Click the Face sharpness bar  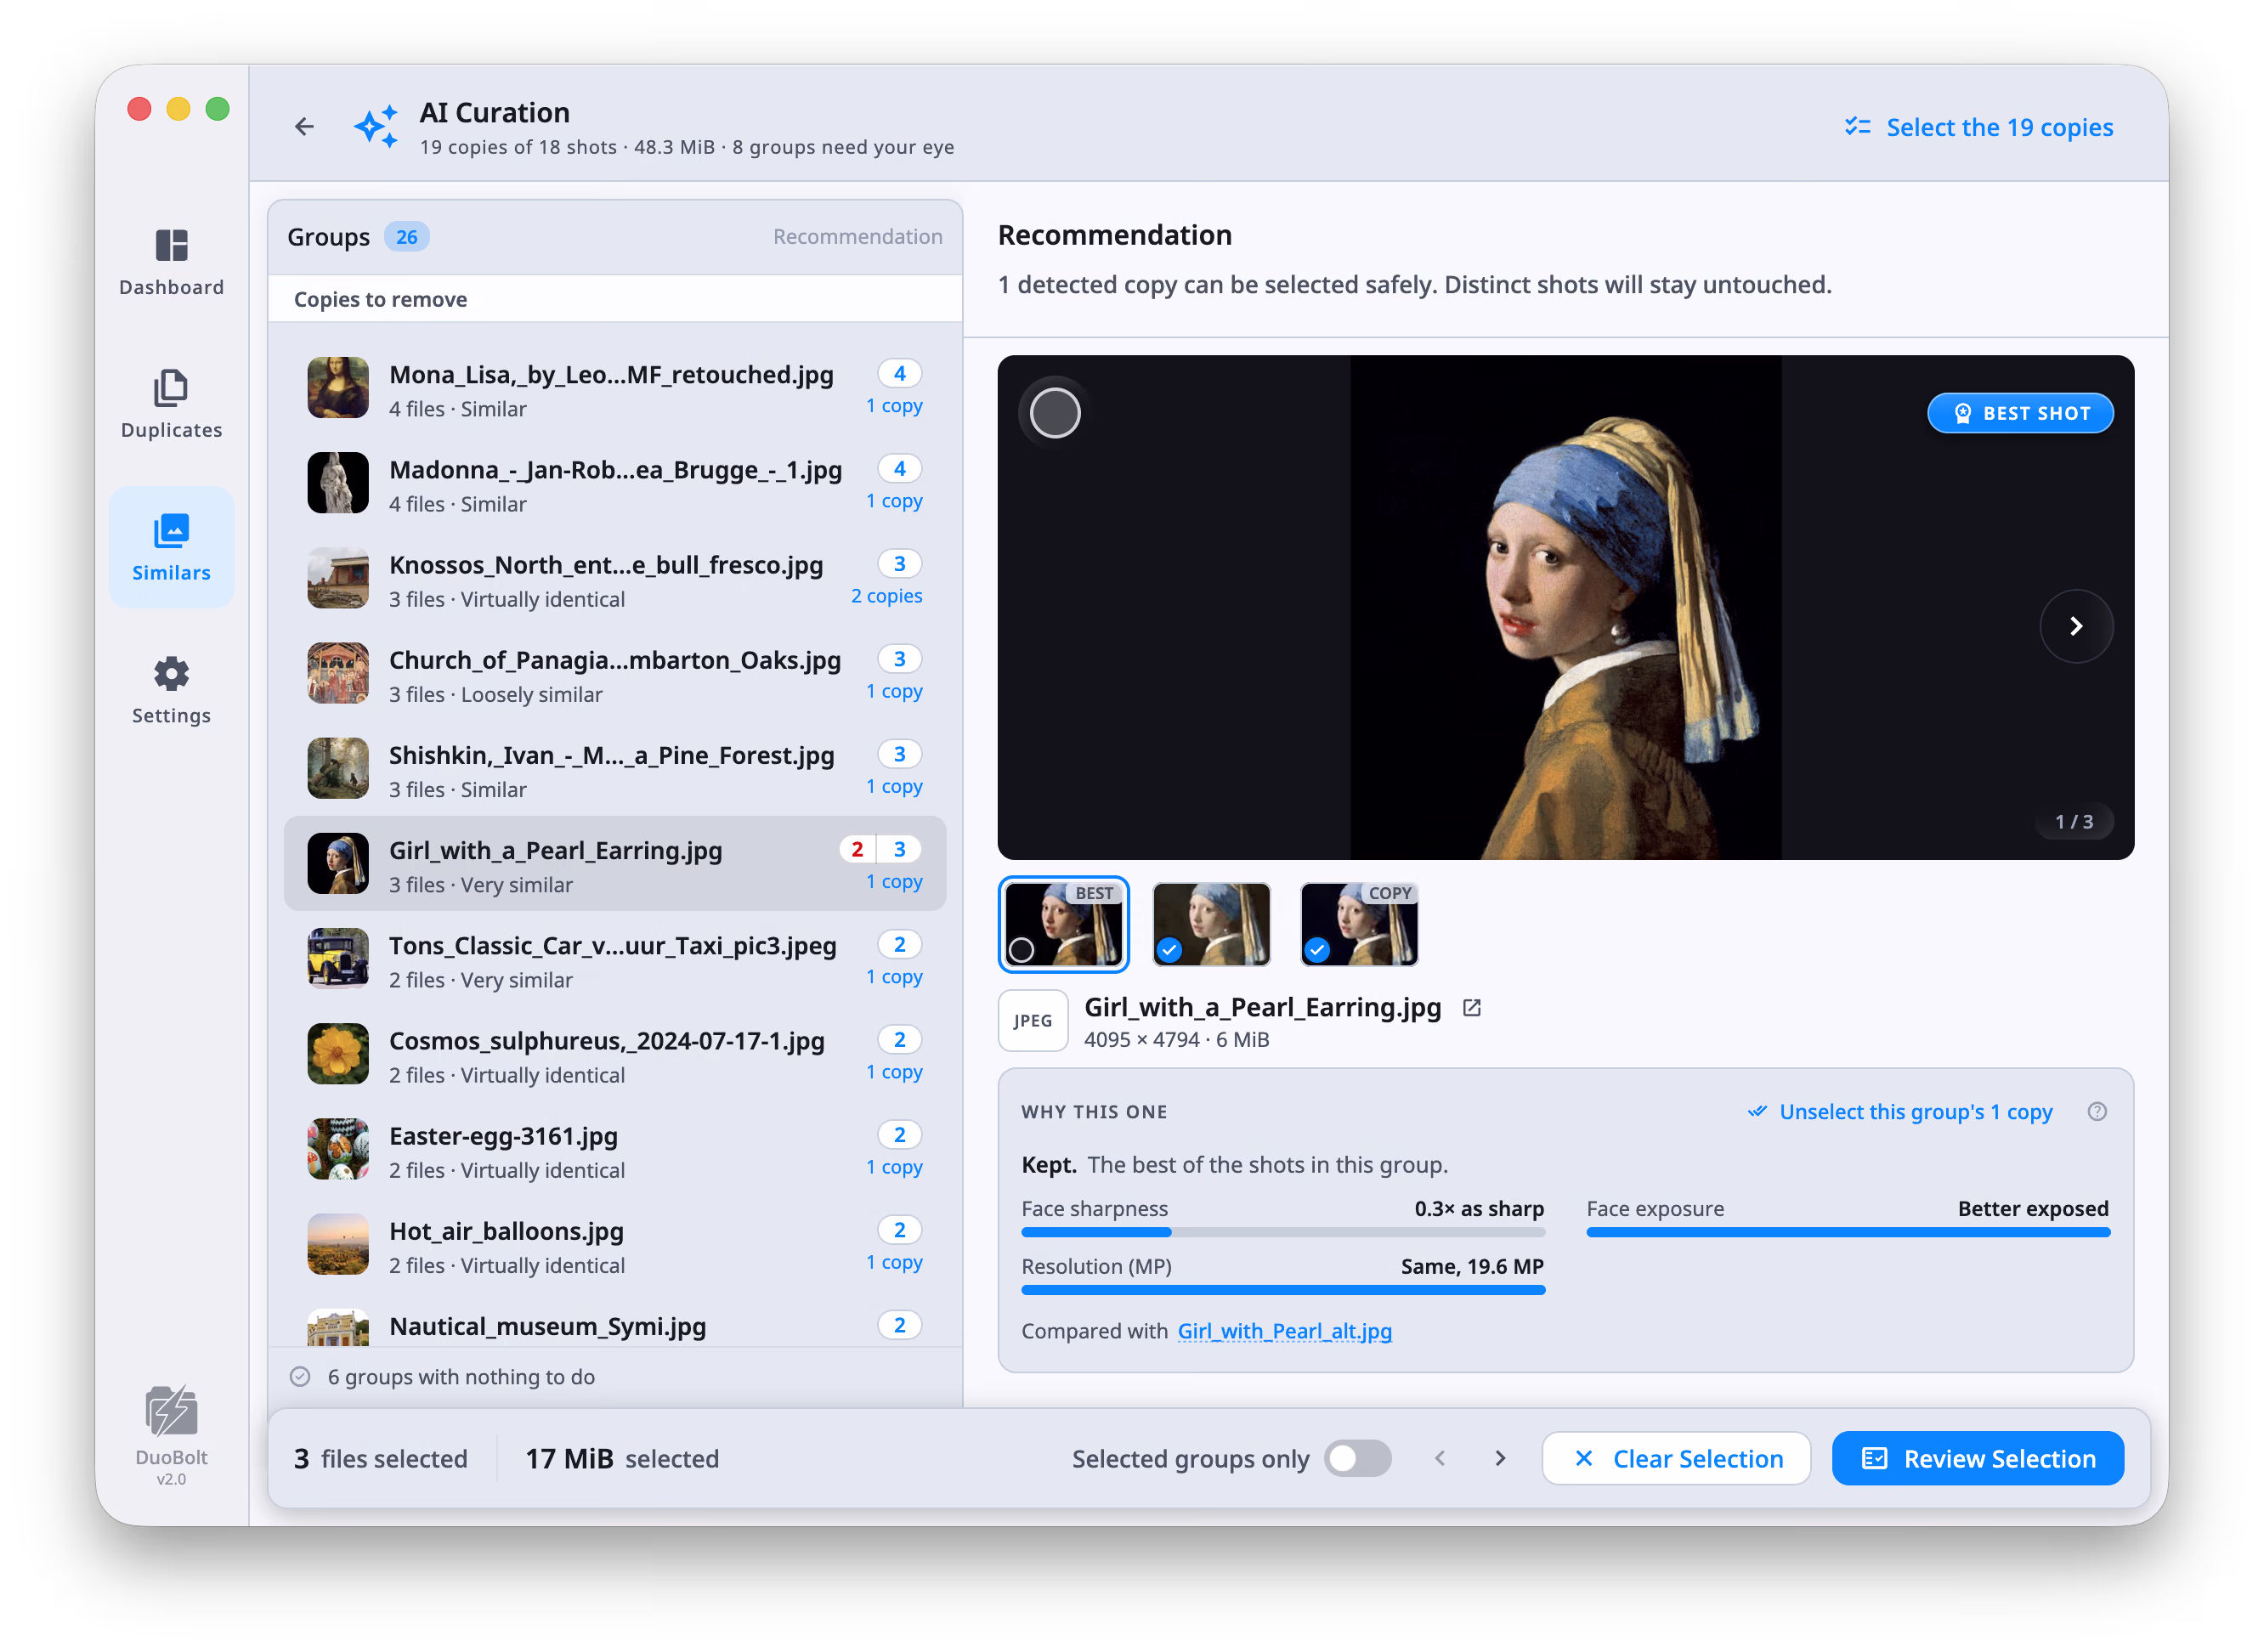pos(1283,1233)
